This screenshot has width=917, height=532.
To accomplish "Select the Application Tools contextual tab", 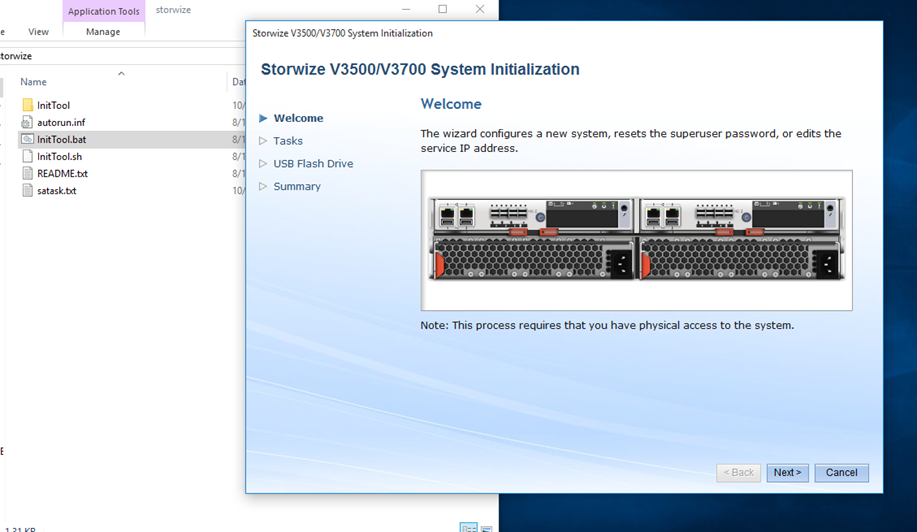I will (103, 11).
